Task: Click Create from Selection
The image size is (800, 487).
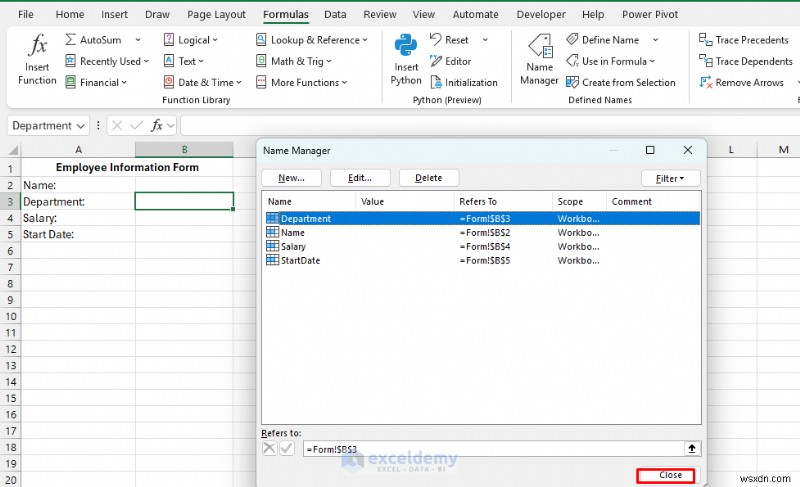Action: pos(621,82)
